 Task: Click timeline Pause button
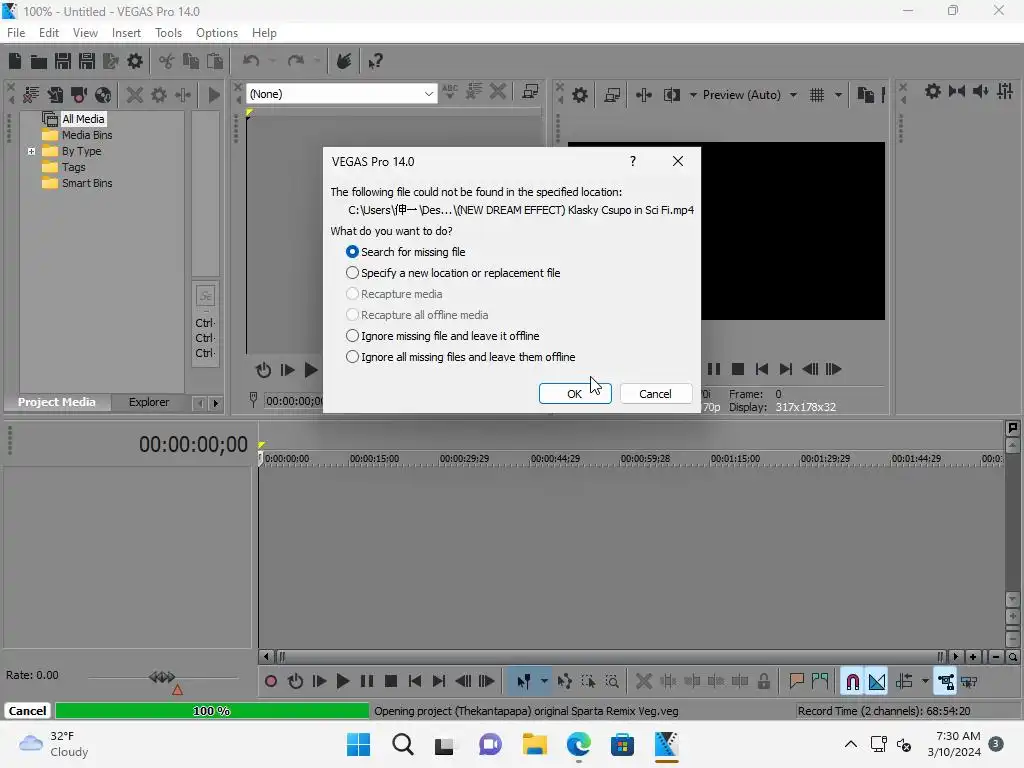pos(367,681)
